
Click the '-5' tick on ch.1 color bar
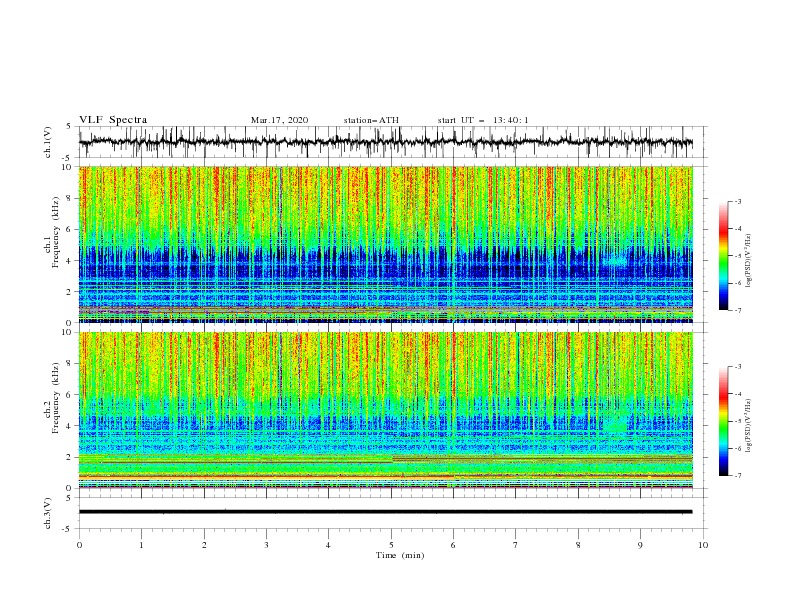click(737, 256)
